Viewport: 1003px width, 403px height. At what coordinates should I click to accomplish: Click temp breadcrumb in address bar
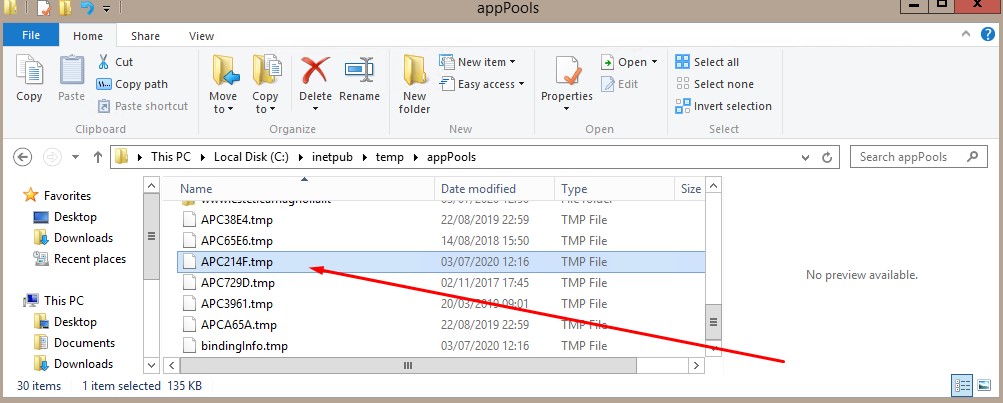point(390,157)
